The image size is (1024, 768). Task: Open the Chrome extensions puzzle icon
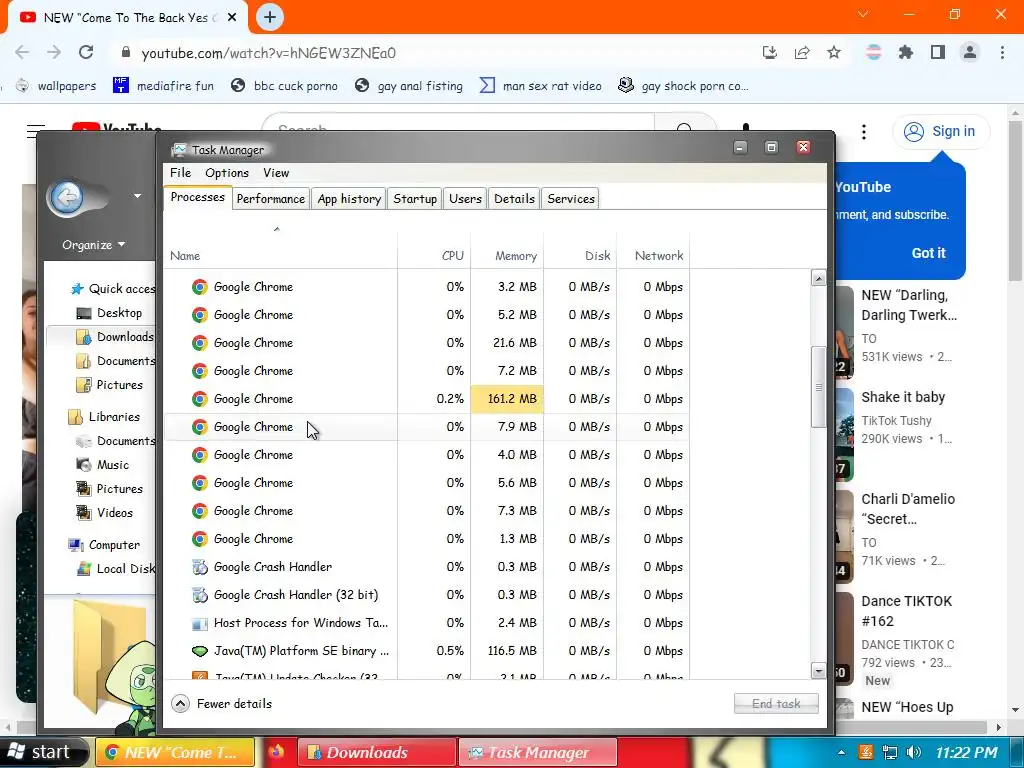[x=906, y=52]
